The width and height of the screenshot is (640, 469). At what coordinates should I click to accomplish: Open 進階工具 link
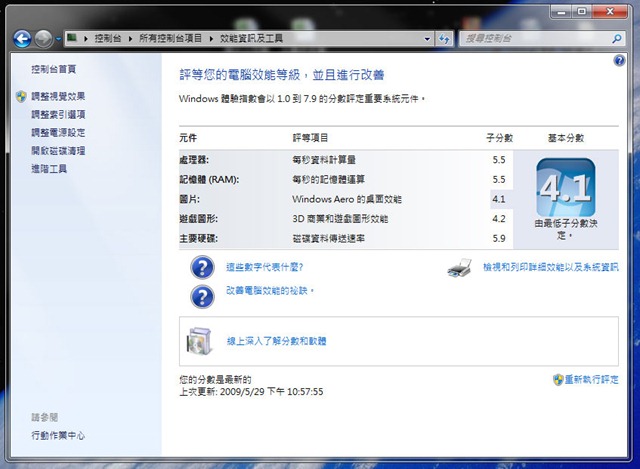point(49,169)
